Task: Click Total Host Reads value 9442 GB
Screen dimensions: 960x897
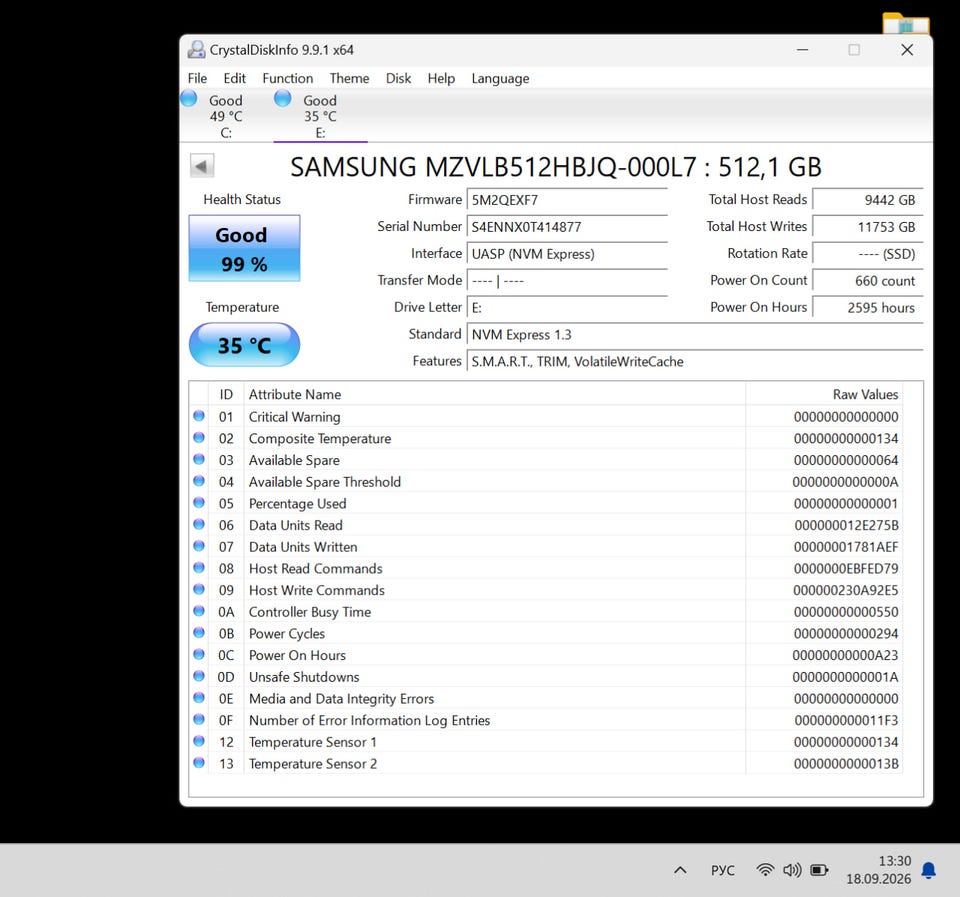Action: (868, 200)
